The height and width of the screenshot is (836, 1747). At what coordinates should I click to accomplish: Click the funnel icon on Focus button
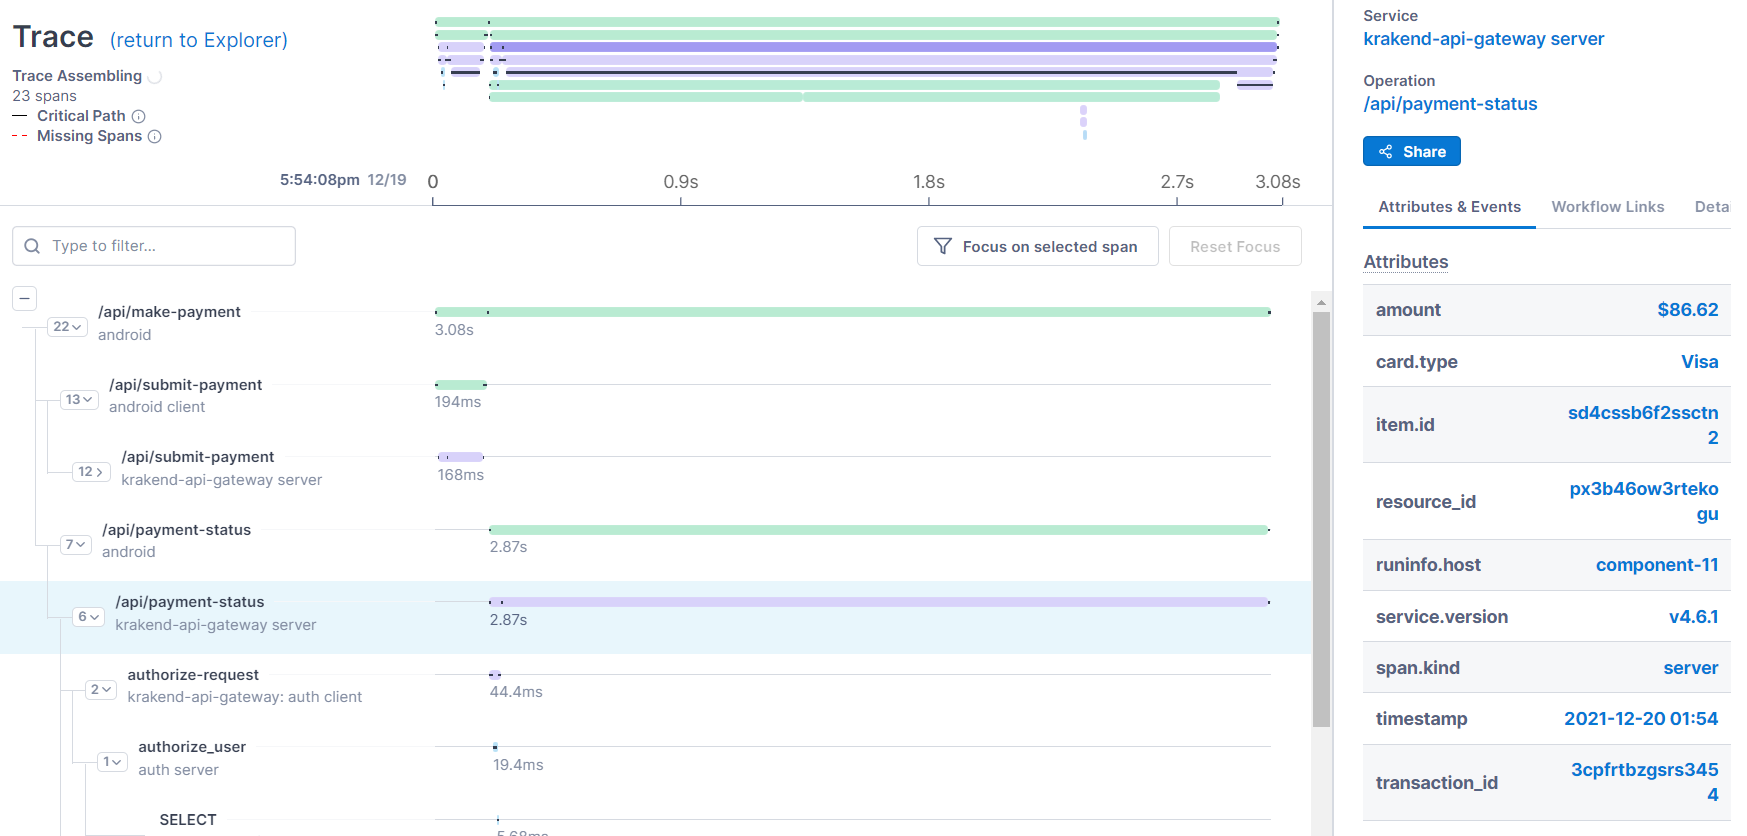942,246
